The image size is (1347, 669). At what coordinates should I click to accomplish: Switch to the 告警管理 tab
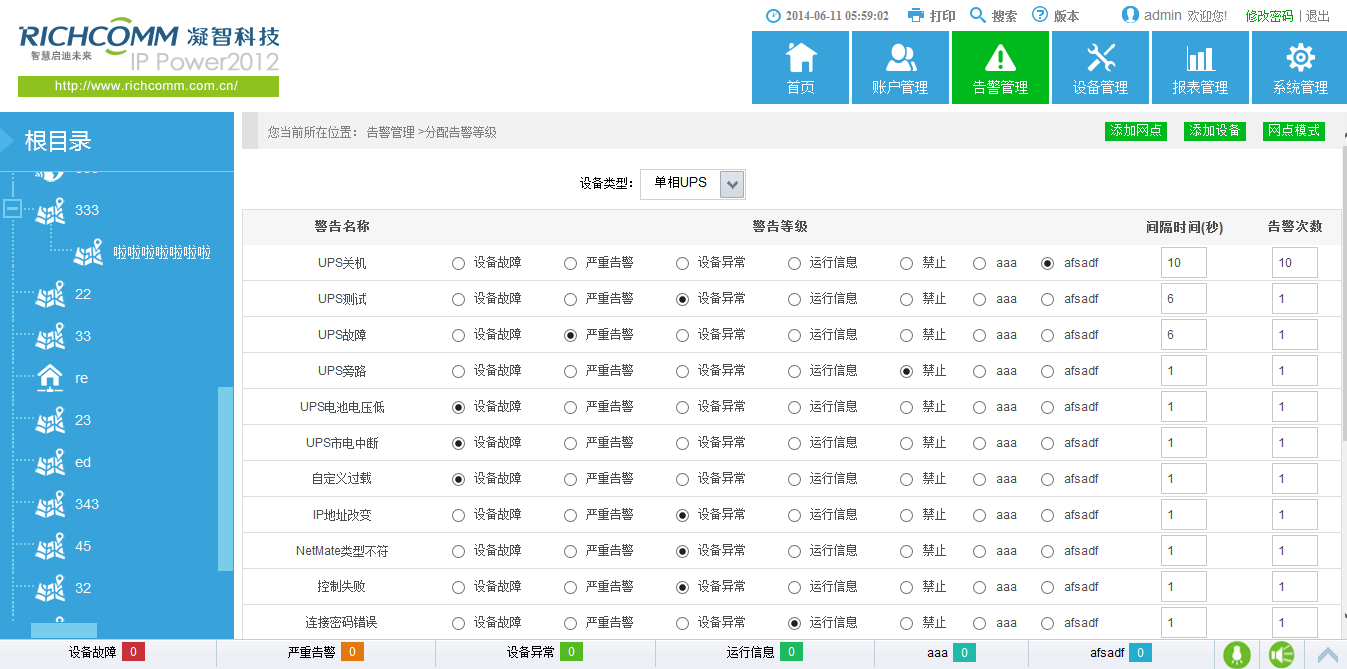tap(999, 67)
